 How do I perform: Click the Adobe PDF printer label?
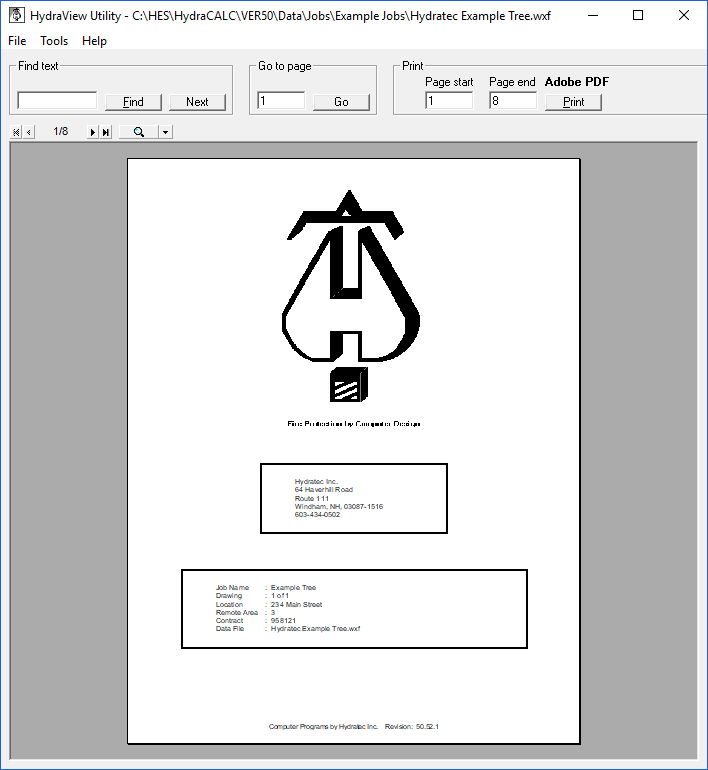tap(577, 82)
